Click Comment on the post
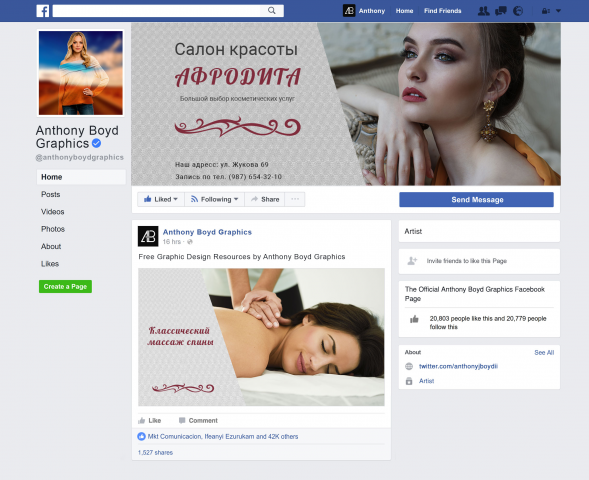 [x=198, y=420]
